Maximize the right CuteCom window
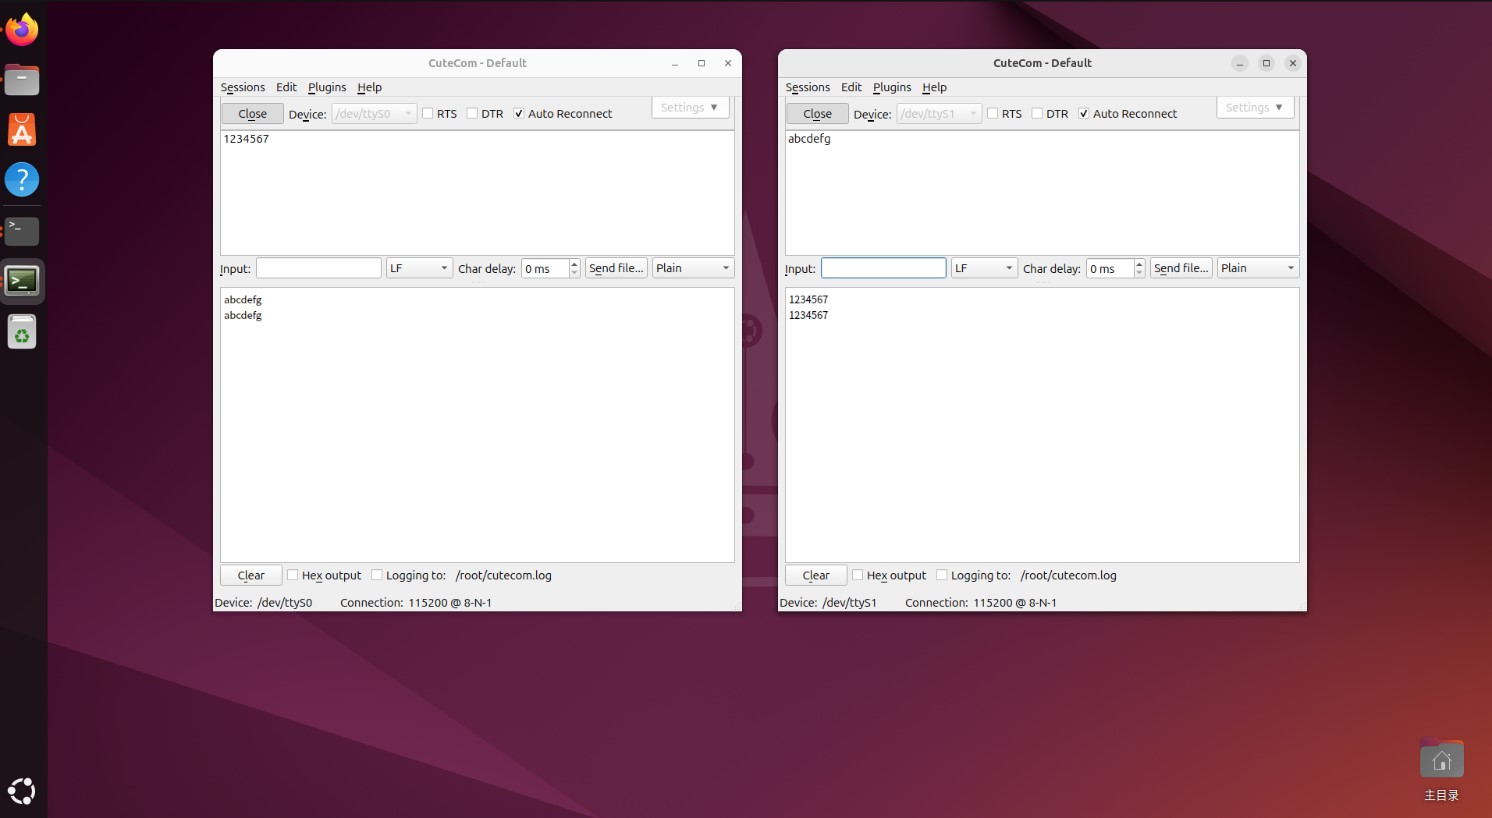Viewport: 1492px width, 818px height. tap(1266, 63)
